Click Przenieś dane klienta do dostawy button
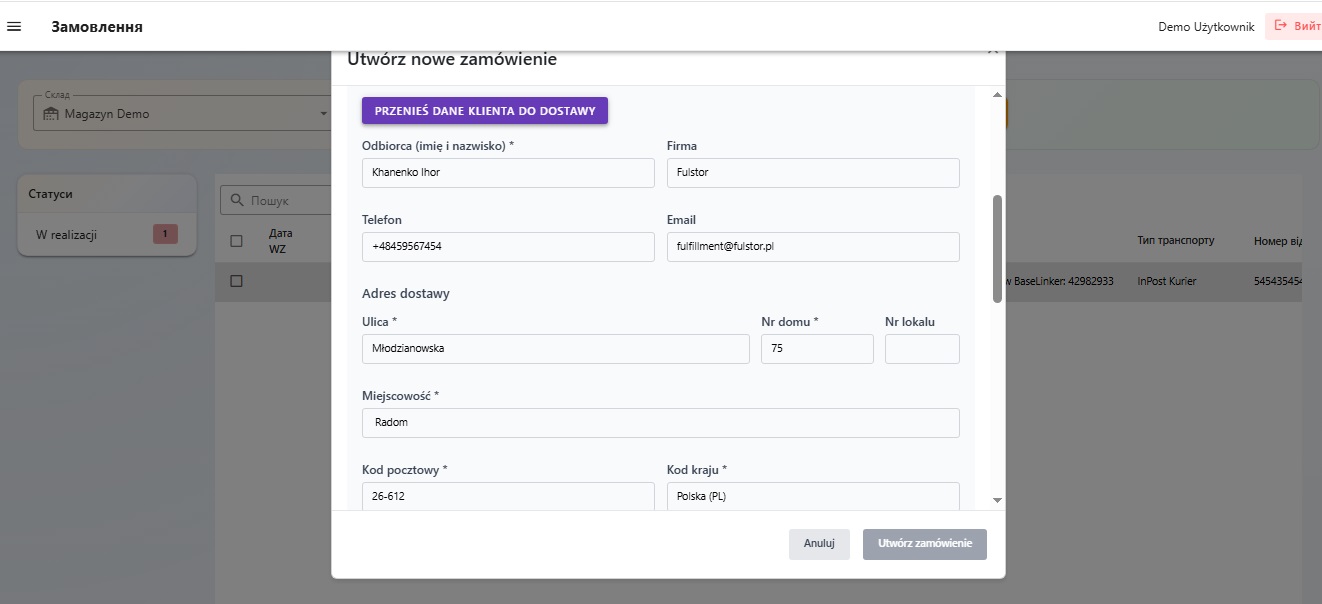The image size is (1322, 604). tap(485, 111)
